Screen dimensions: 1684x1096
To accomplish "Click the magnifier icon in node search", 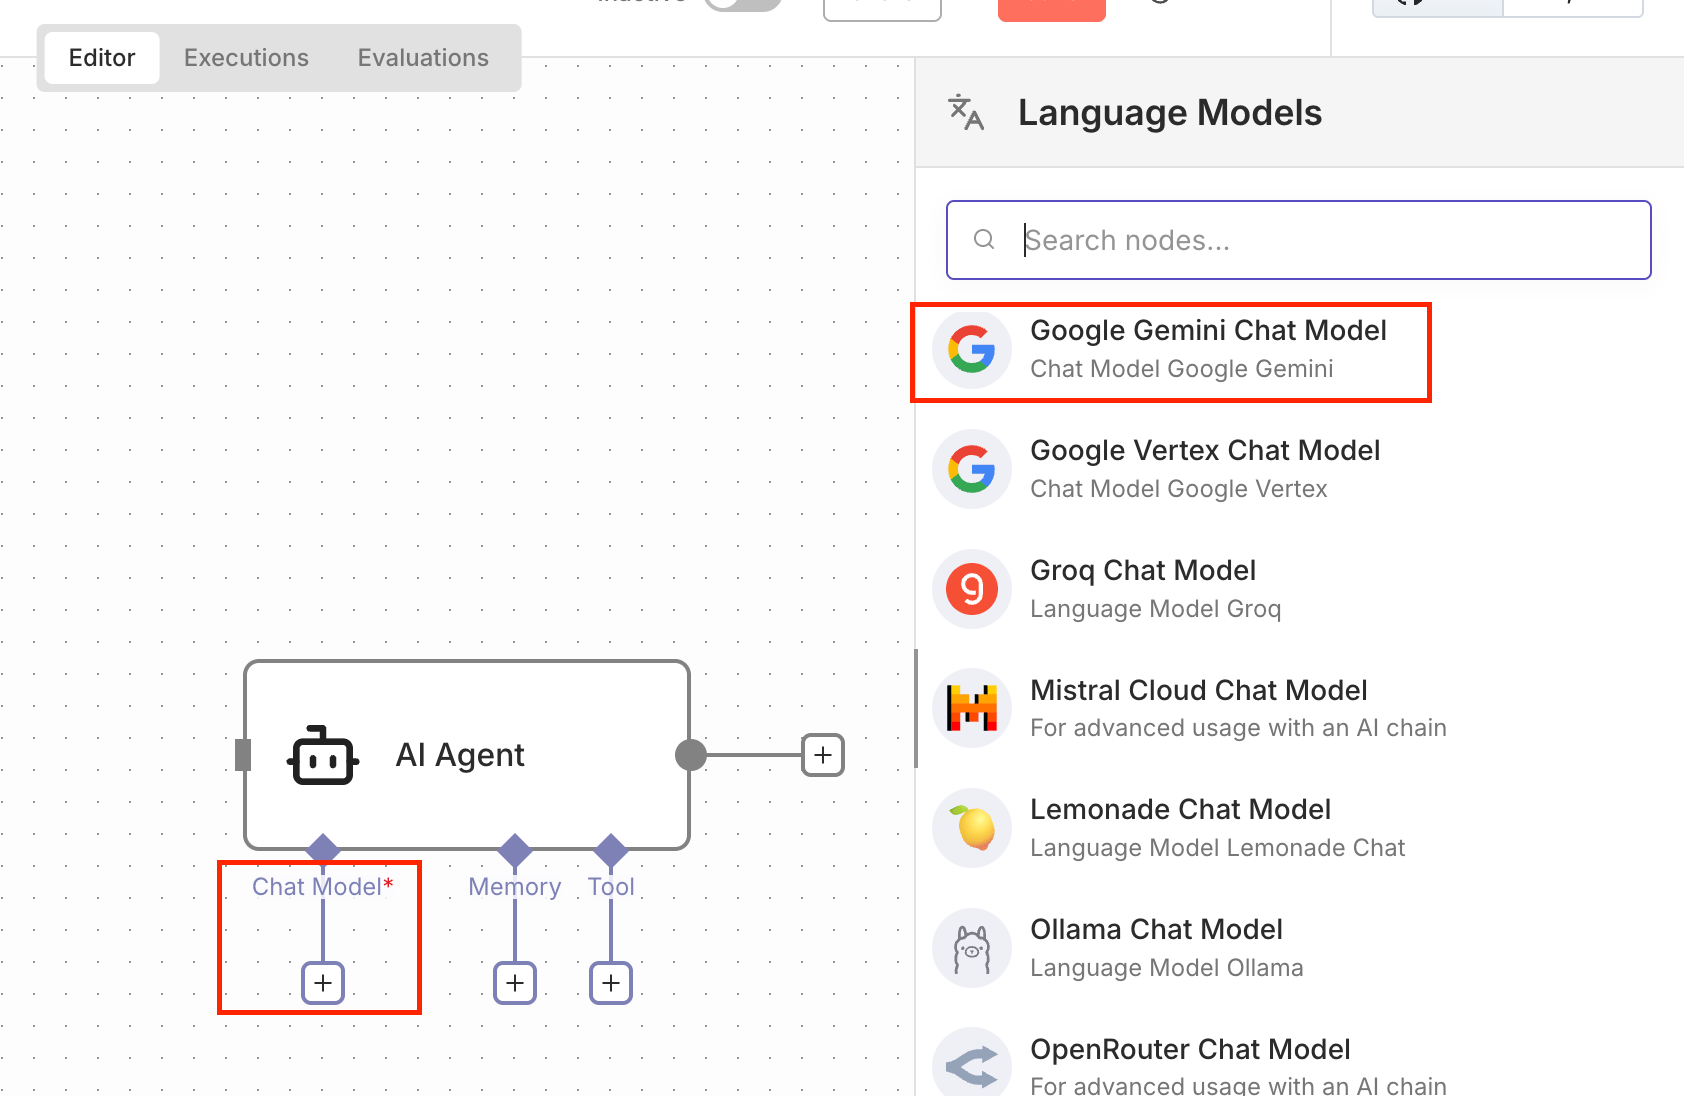I will 984,240.
